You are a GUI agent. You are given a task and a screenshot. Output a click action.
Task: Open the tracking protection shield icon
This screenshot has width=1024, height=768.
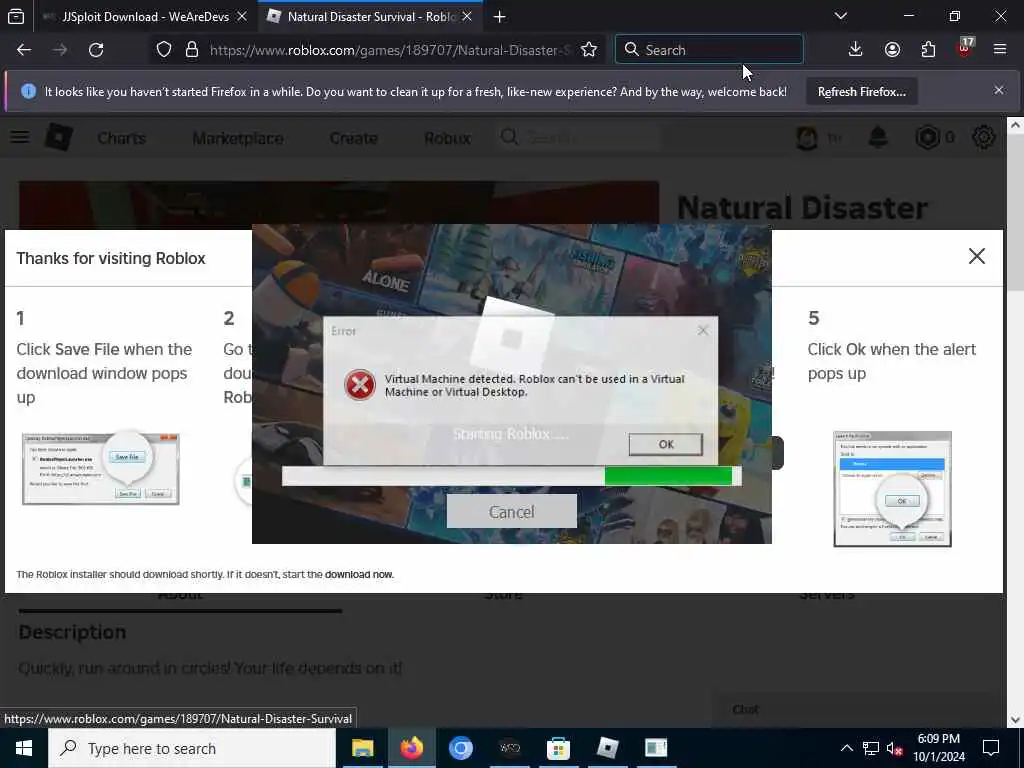point(164,50)
